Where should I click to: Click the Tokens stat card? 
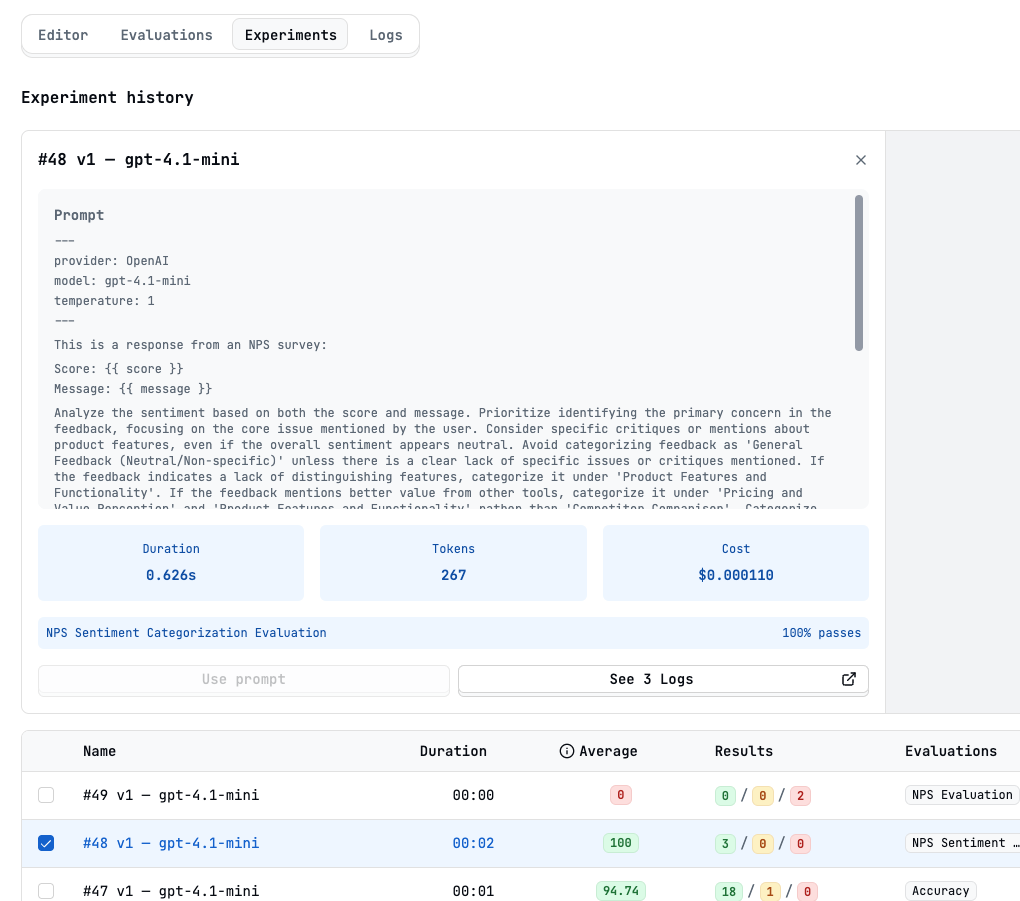point(453,563)
